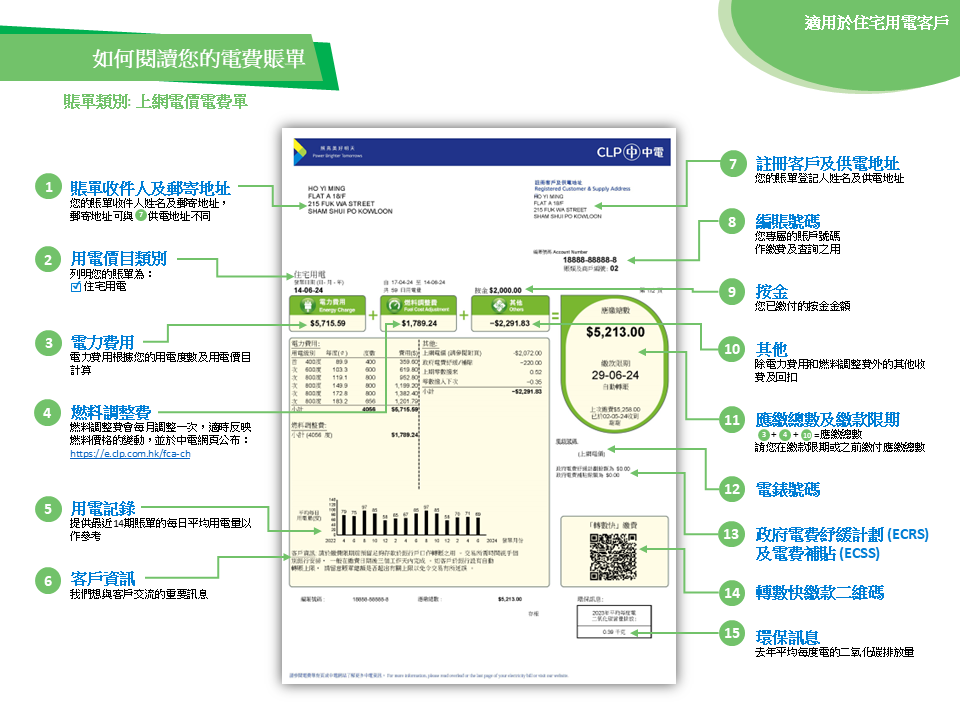Click the 適用於住宅用電客戶 corner label

(876, 21)
